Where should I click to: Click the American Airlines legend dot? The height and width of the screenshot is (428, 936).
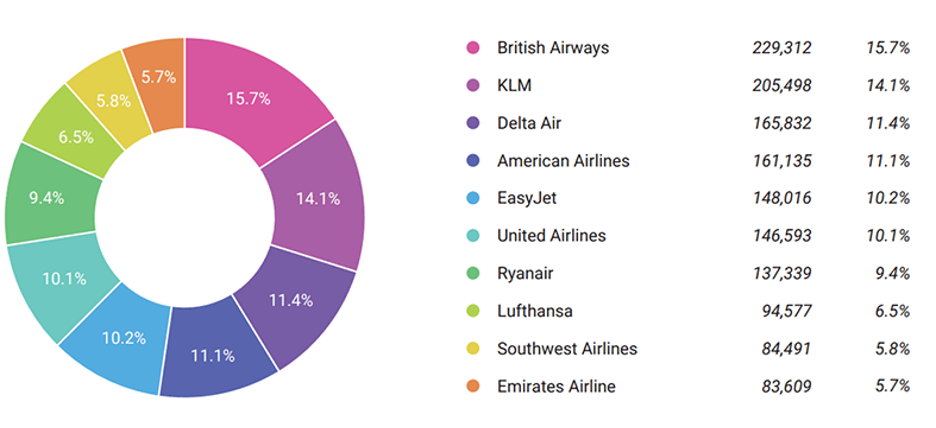[473, 161]
